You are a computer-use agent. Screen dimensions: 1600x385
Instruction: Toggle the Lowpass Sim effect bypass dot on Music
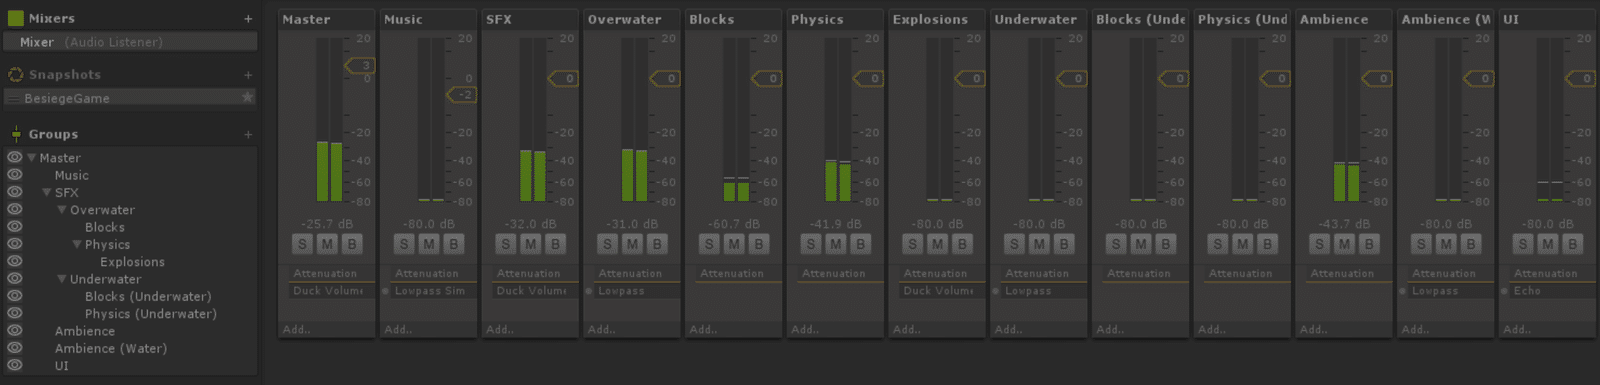386,291
